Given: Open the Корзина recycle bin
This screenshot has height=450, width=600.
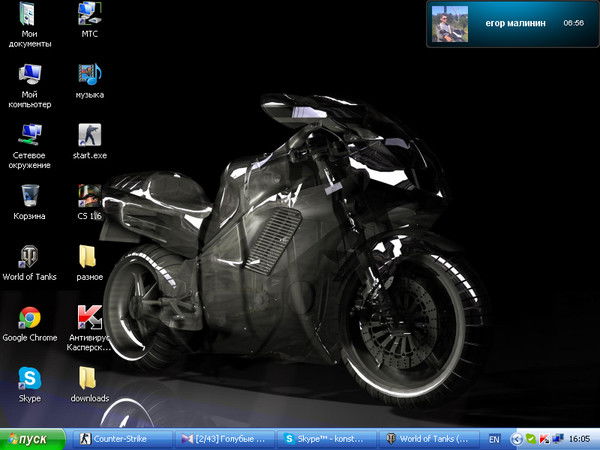Looking at the screenshot, I should [x=29, y=193].
